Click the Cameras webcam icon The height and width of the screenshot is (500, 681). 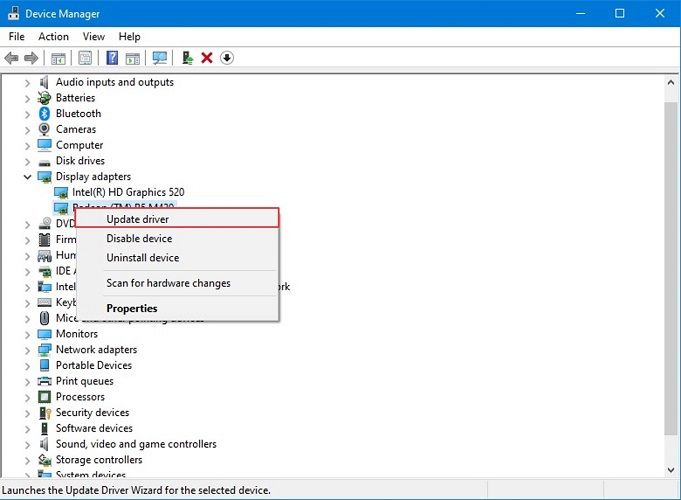44,129
